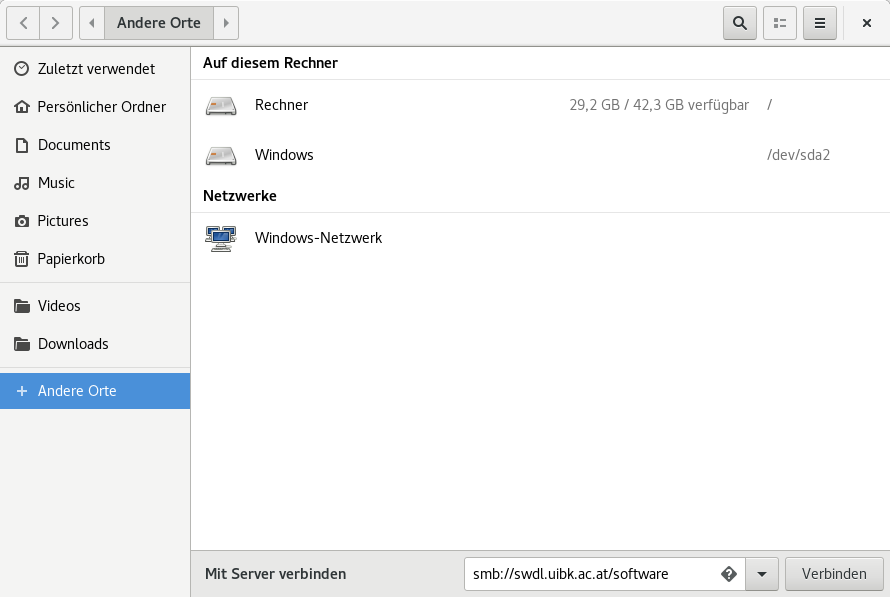This screenshot has height=597, width=890.
Task: Click the server address help icon
Action: point(729,574)
